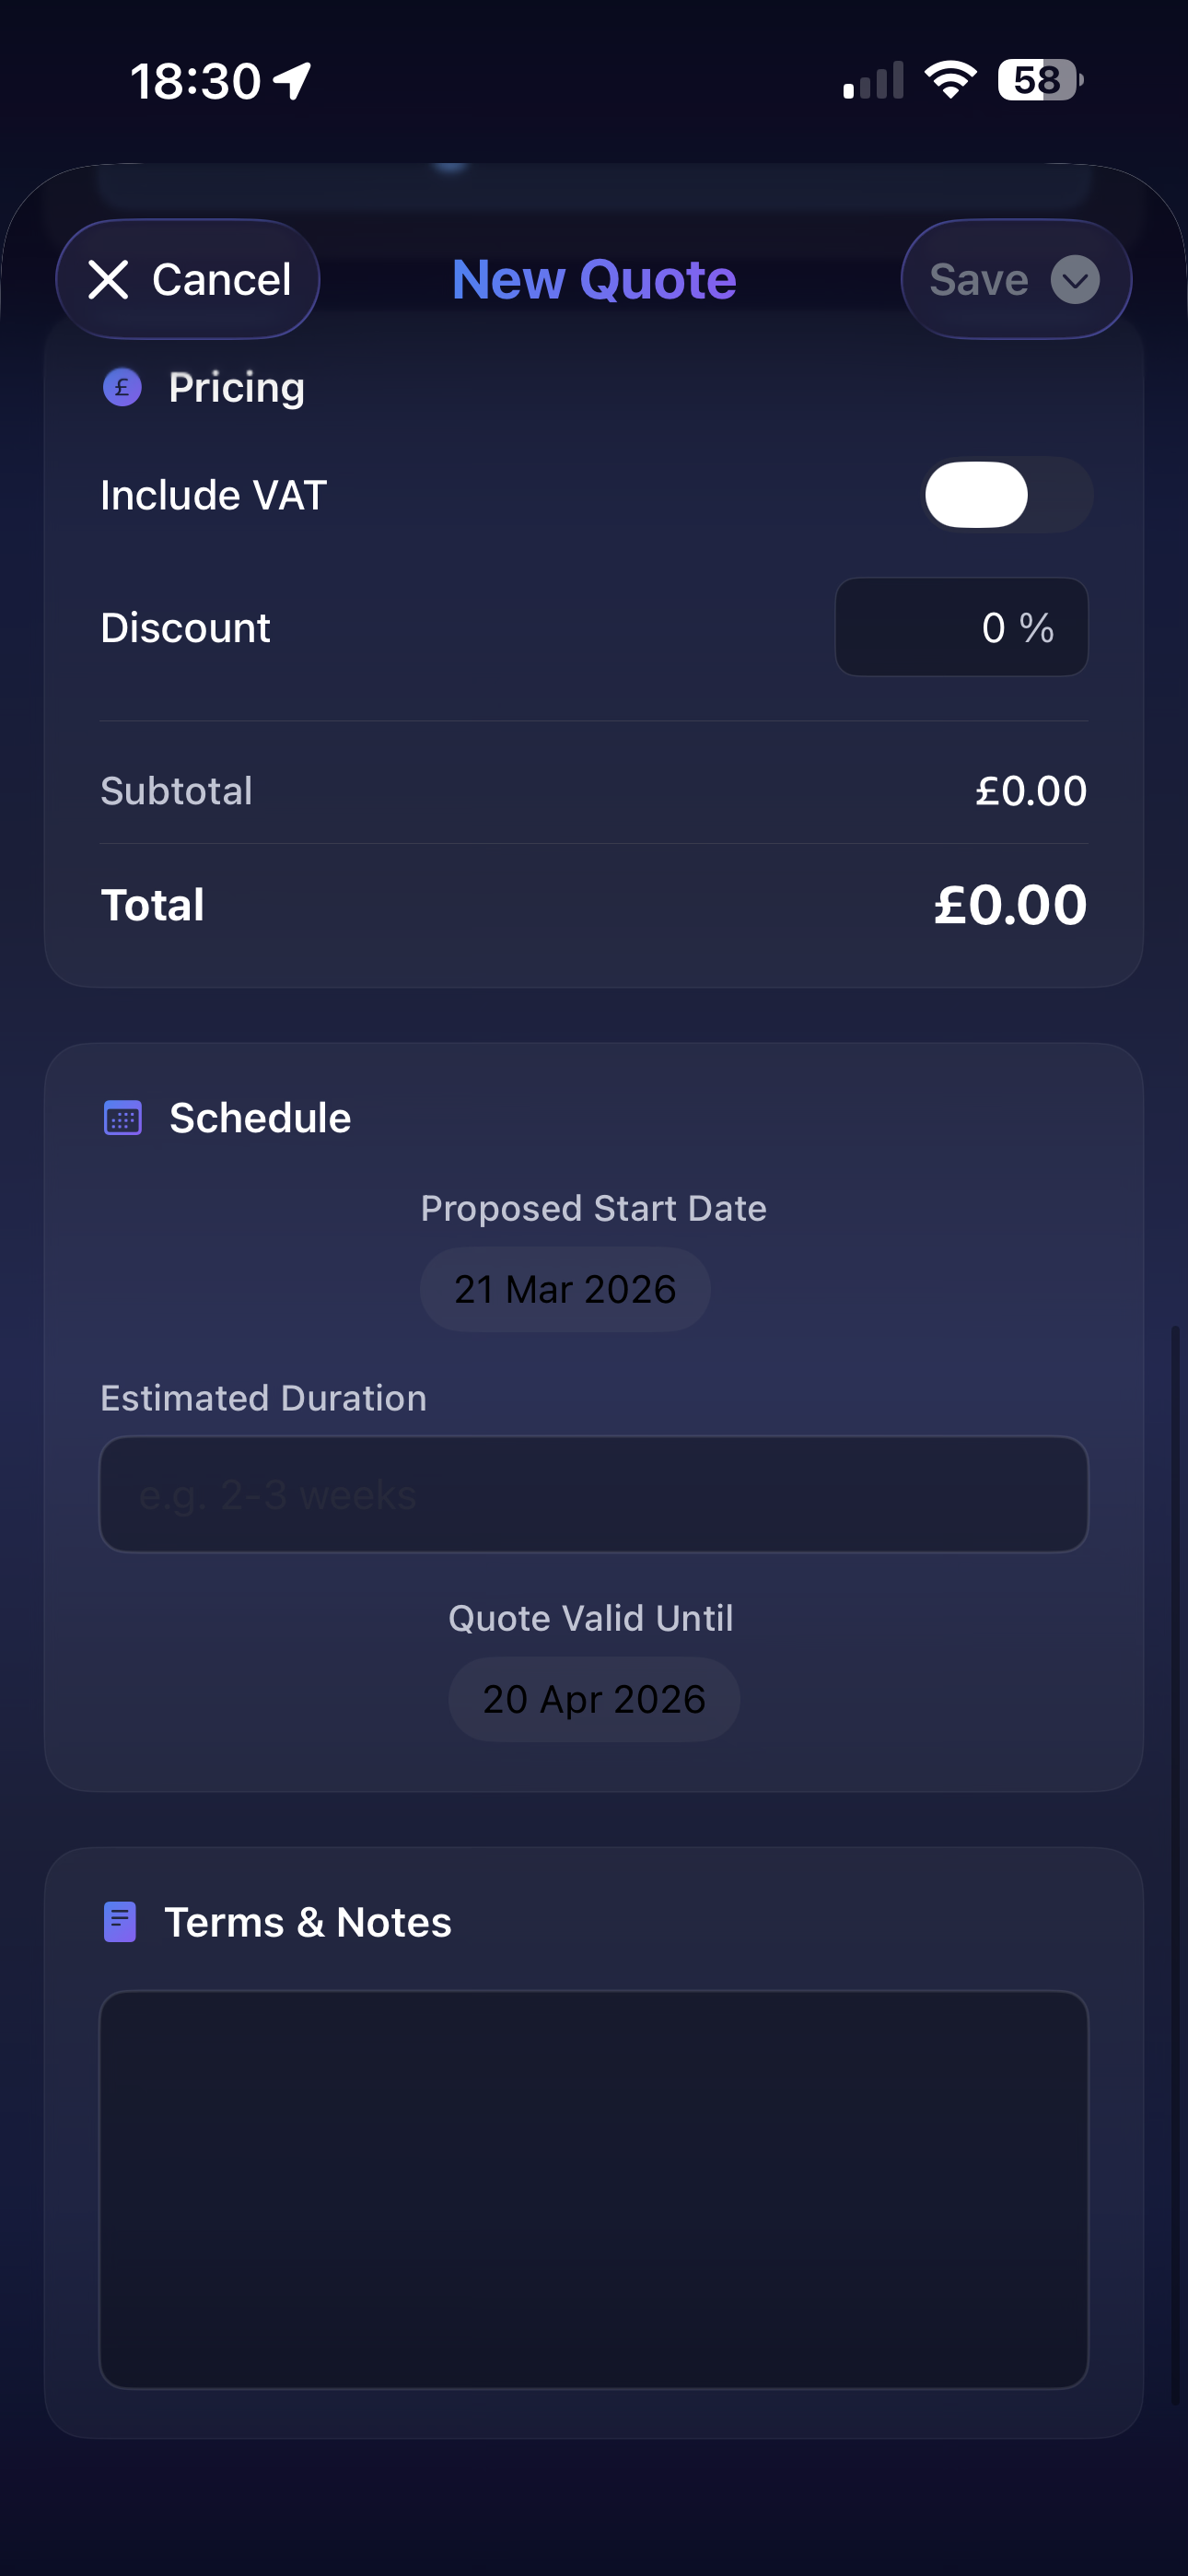This screenshot has height=2576, width=1188.
Task: Click the Schedule calendar icon
Action: [123, 1118]
